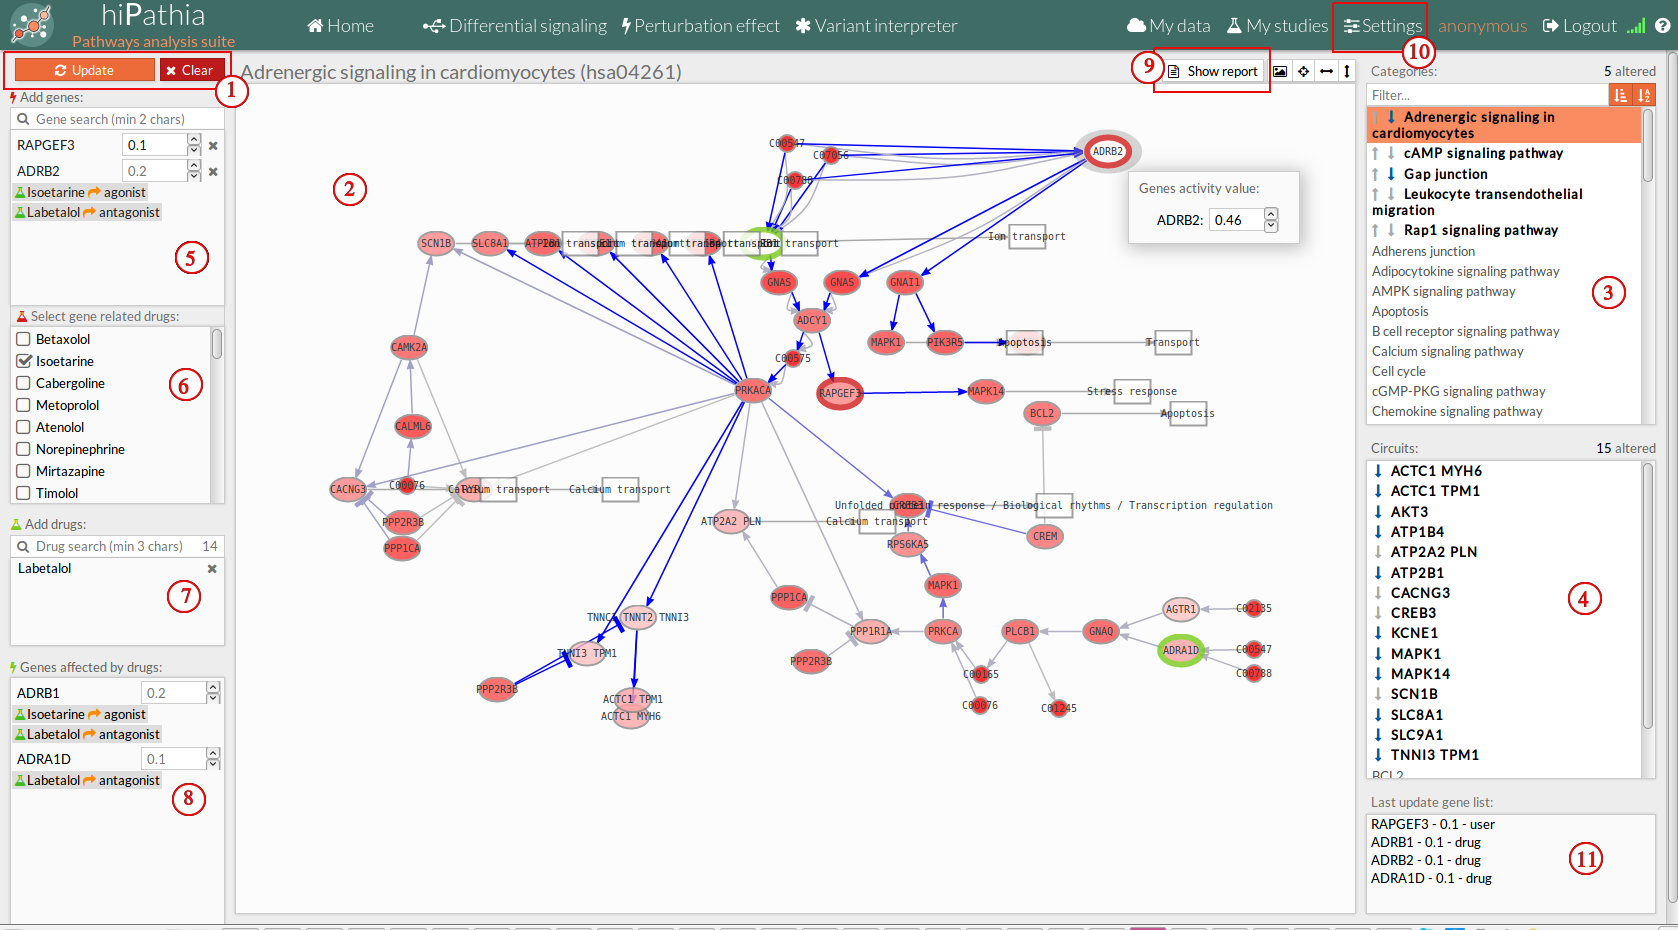
Task: Check the Betaxolol drug checkbox
Action: (24, 339)
